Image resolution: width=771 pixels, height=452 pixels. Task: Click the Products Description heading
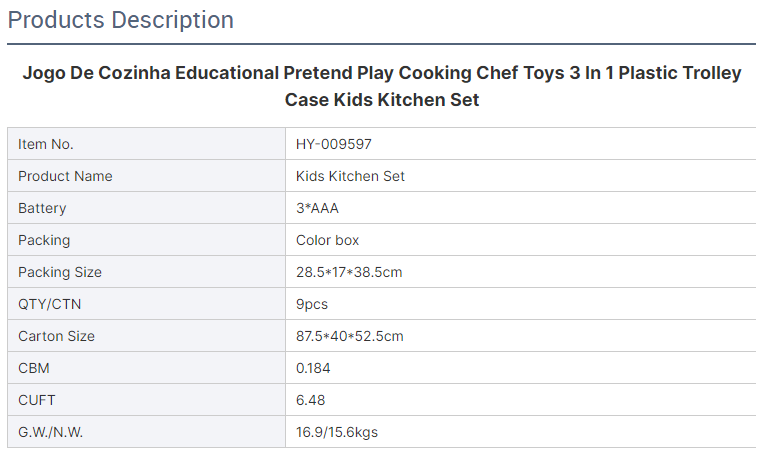coord(120,21)
